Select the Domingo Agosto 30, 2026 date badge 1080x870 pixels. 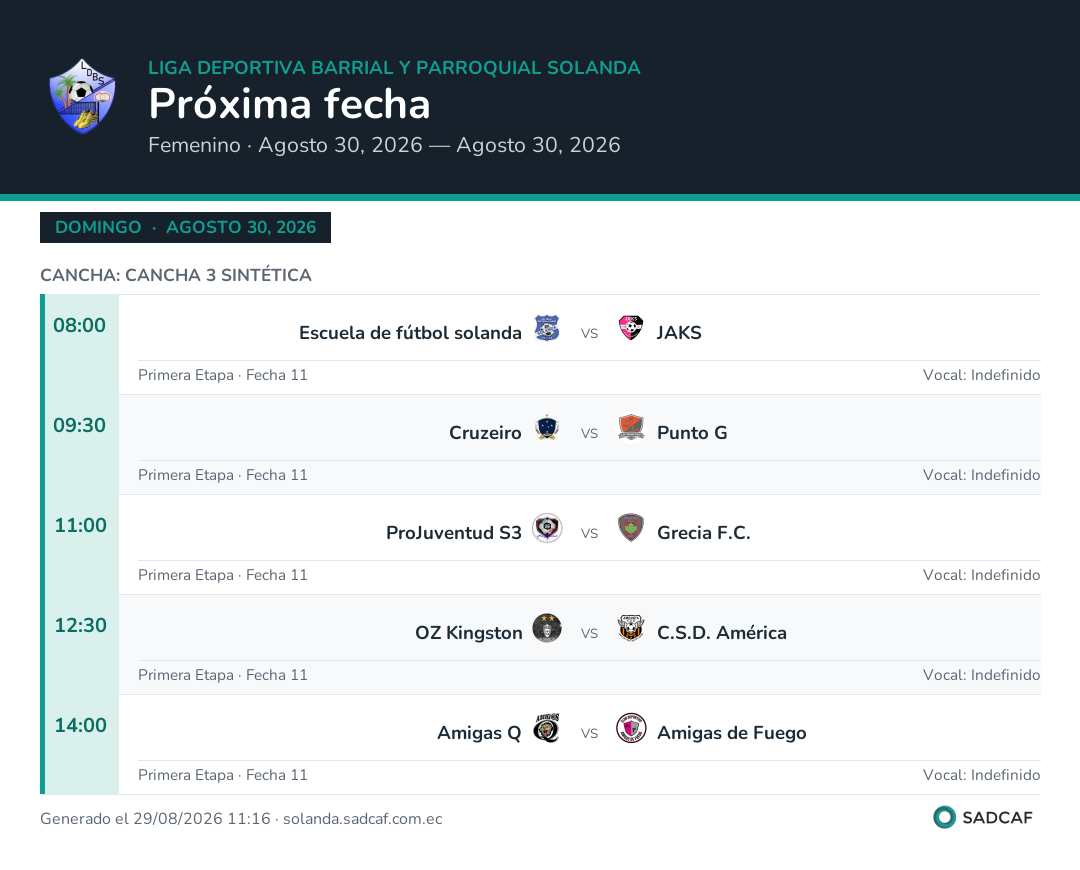(185, 227)
